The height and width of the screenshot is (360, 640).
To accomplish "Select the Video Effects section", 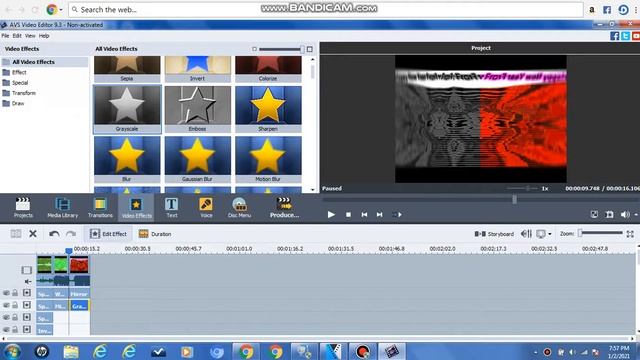I will tap(136, 208).
